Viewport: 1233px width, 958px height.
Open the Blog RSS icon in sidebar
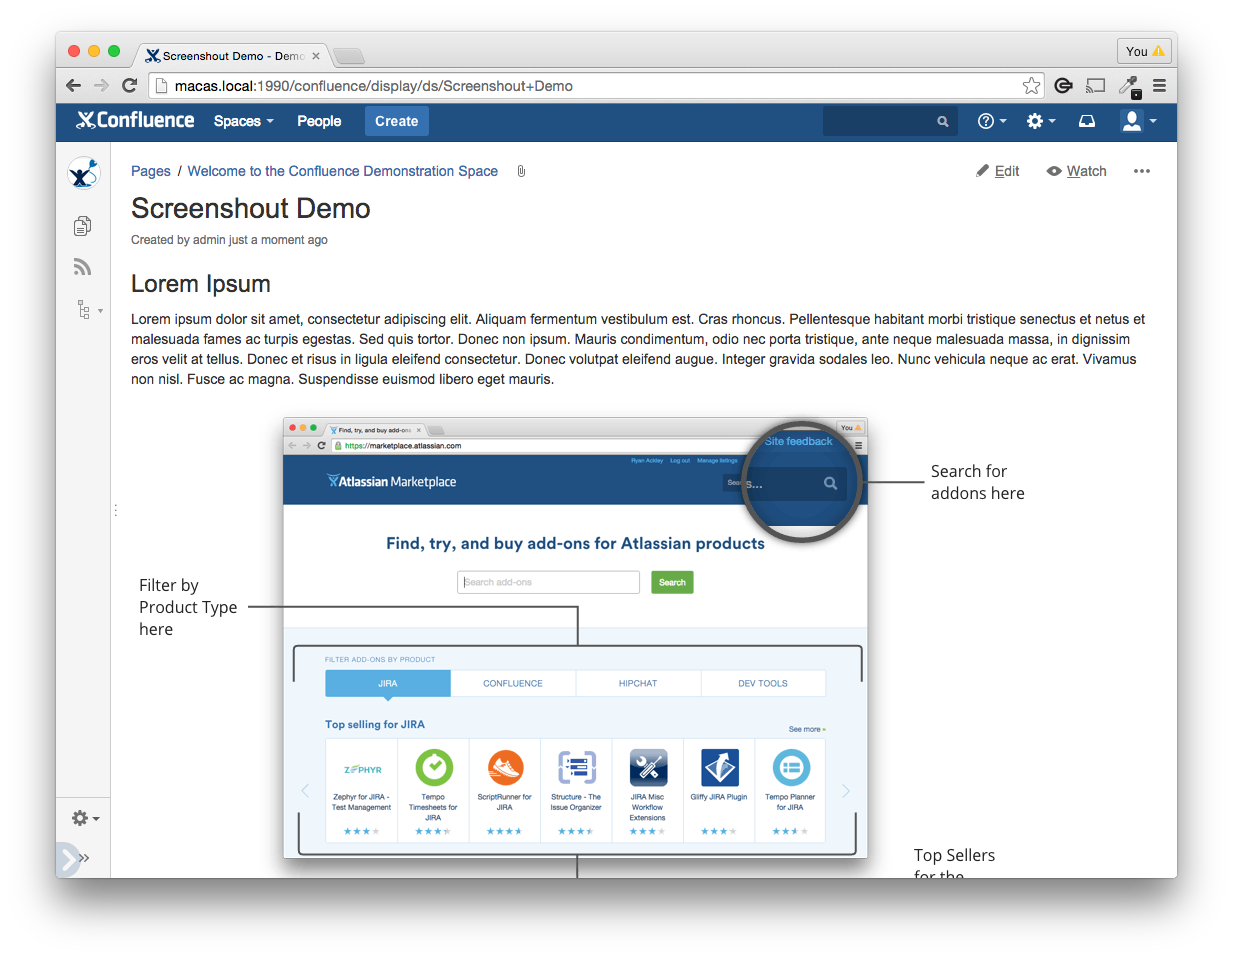(83, 267)
